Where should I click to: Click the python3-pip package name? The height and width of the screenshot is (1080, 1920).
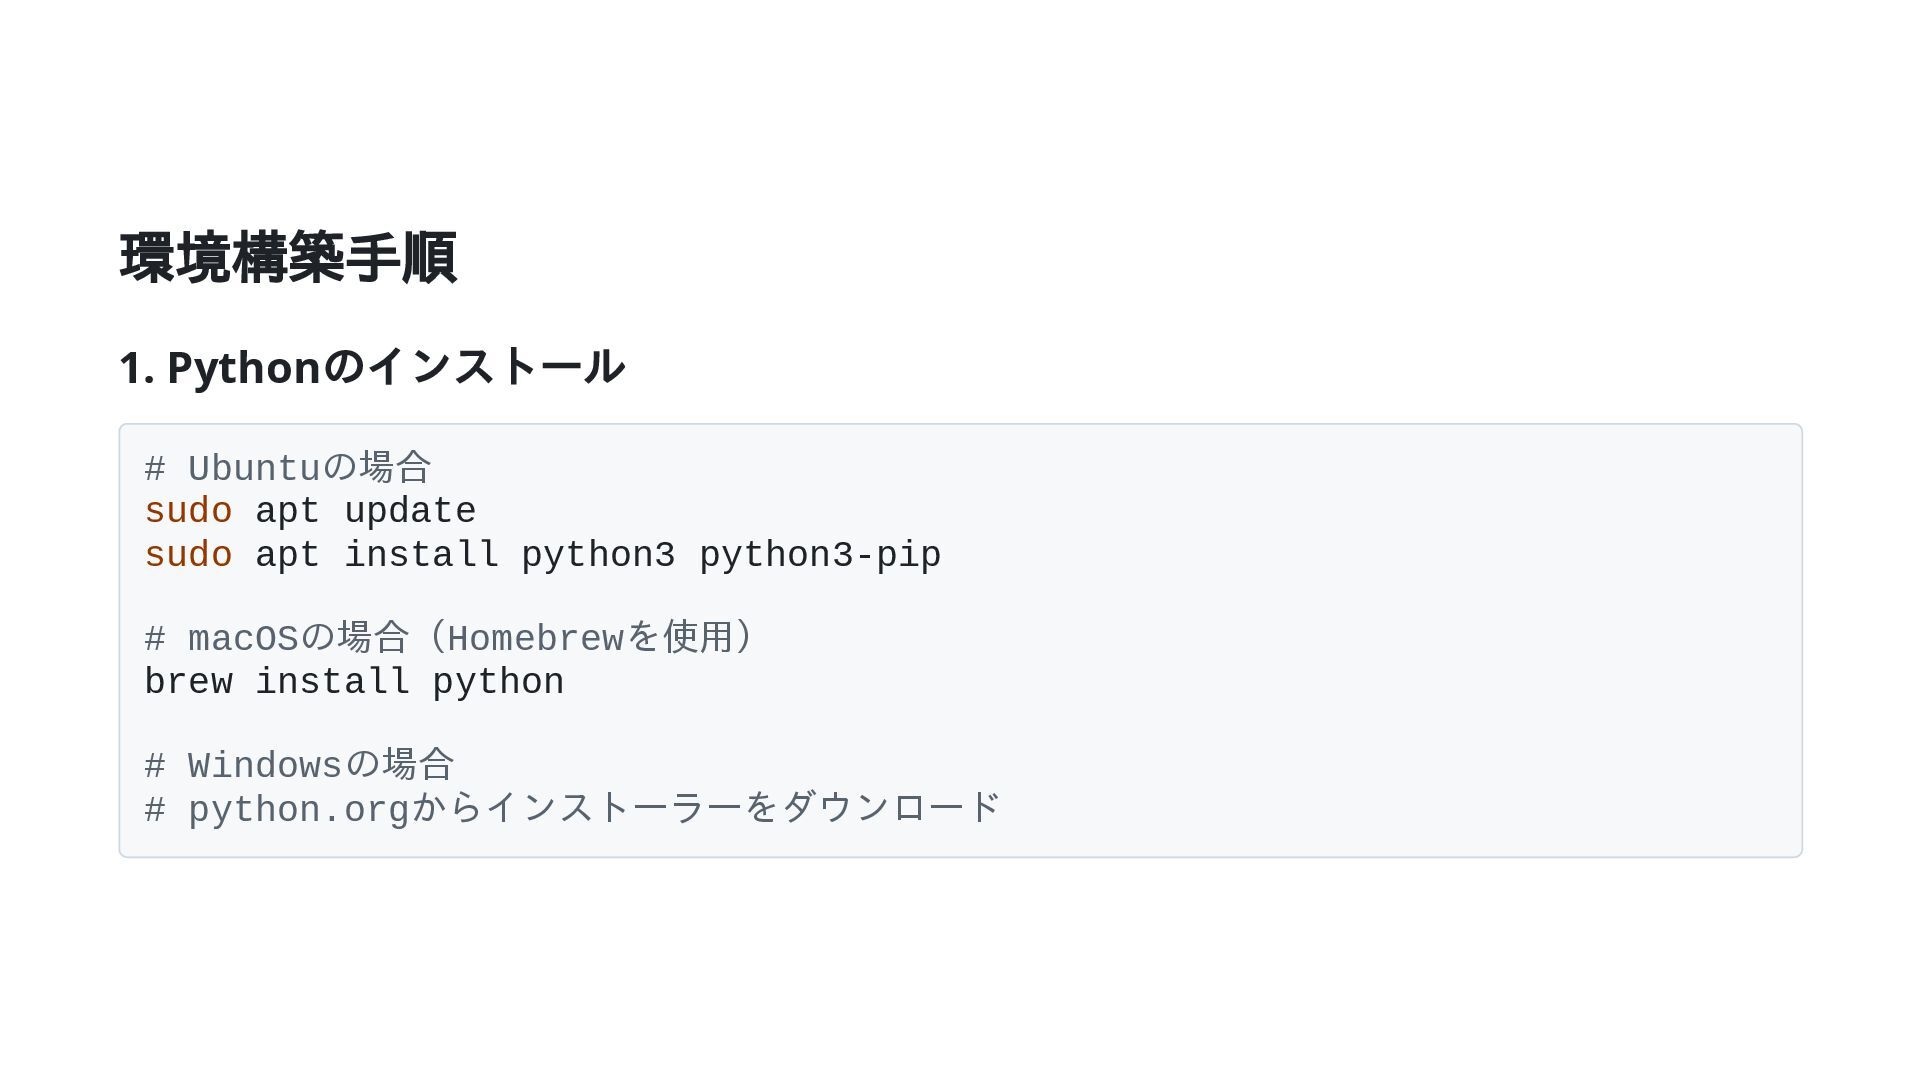pyautogui.click(x=820, y=556)
